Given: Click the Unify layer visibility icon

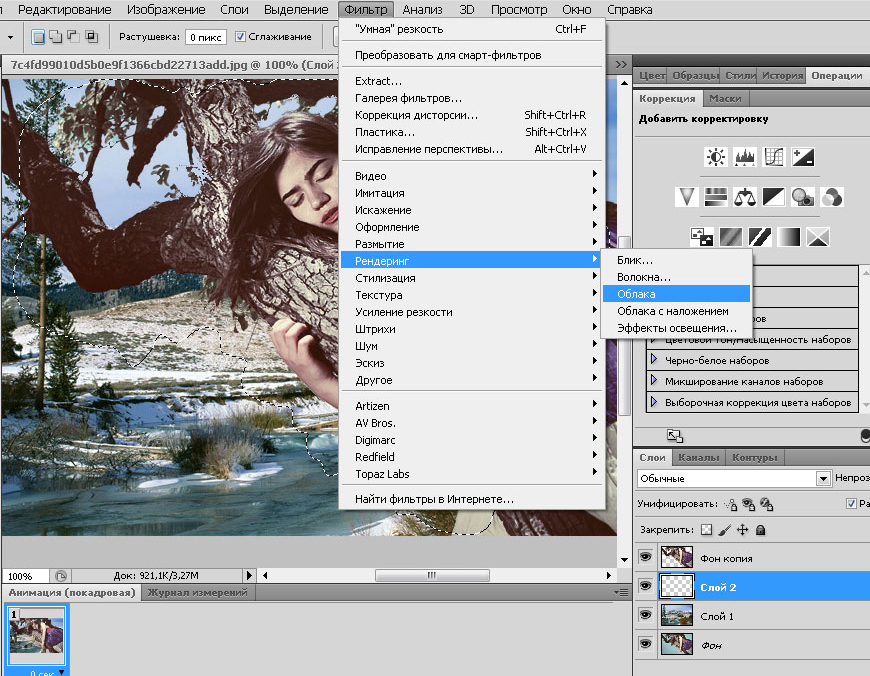Looking at the screenshot, I should coord(748,504).
